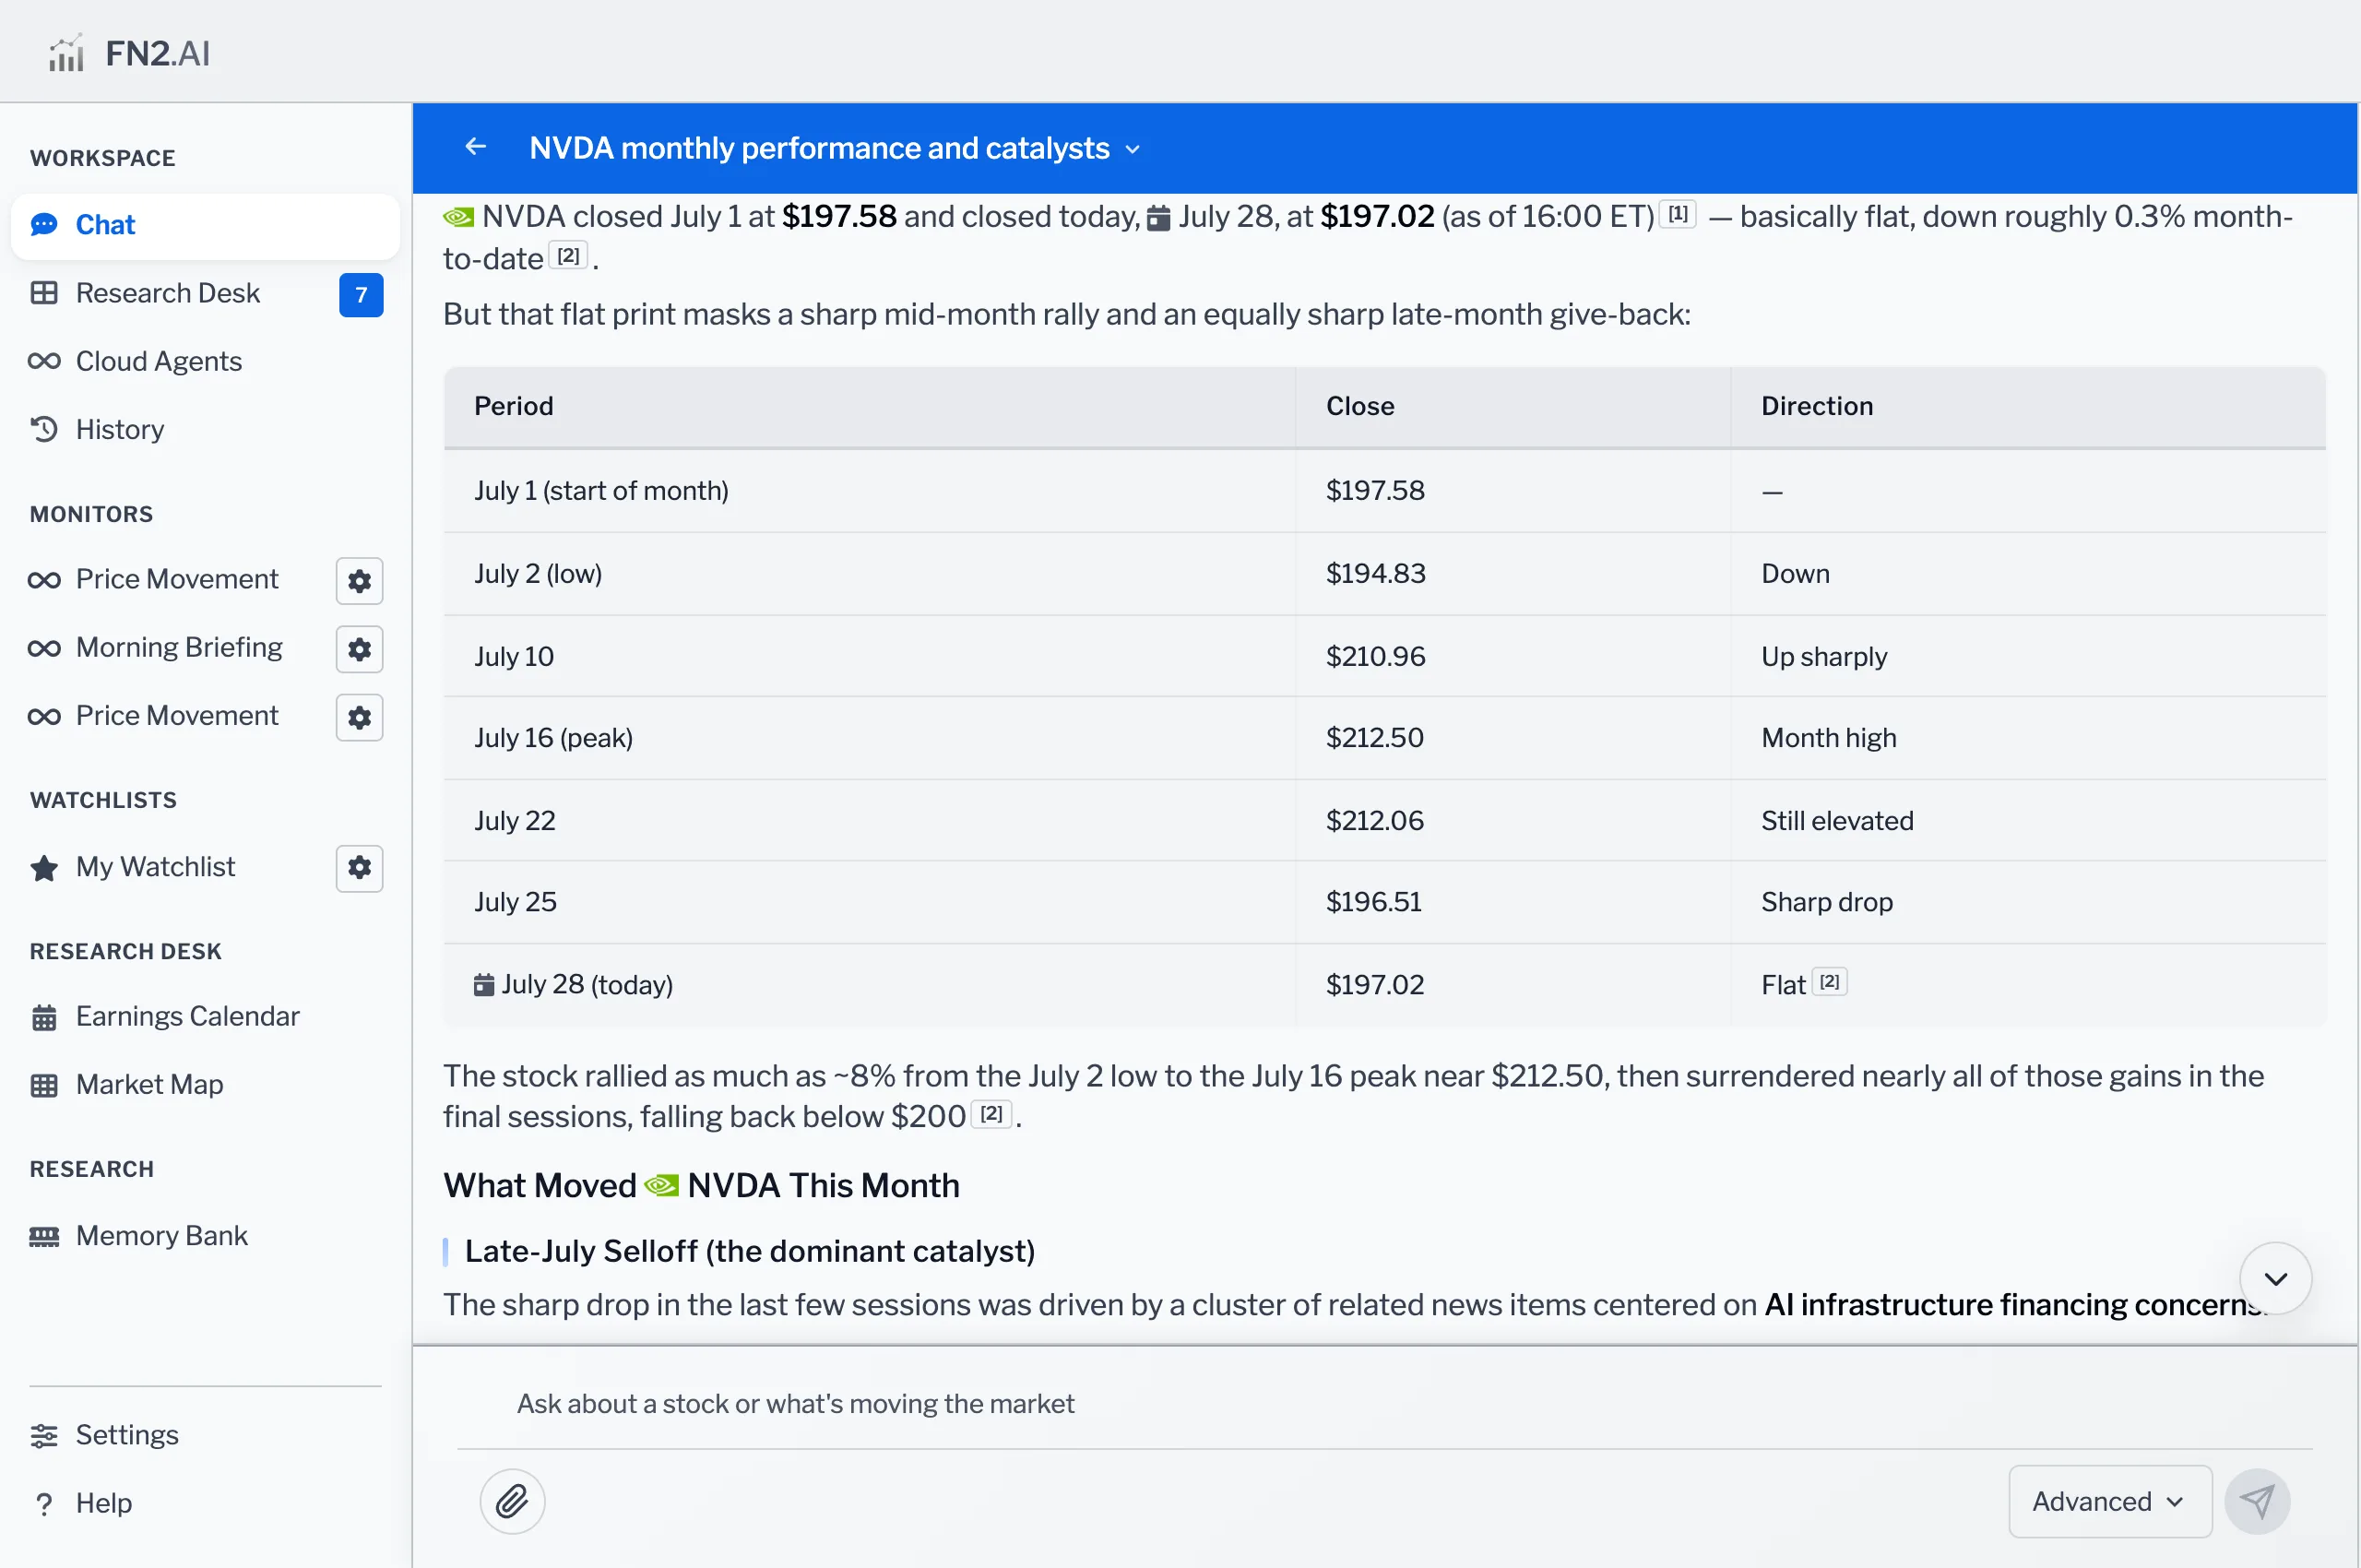Go back using the header arrow

(x=476, y=147)
